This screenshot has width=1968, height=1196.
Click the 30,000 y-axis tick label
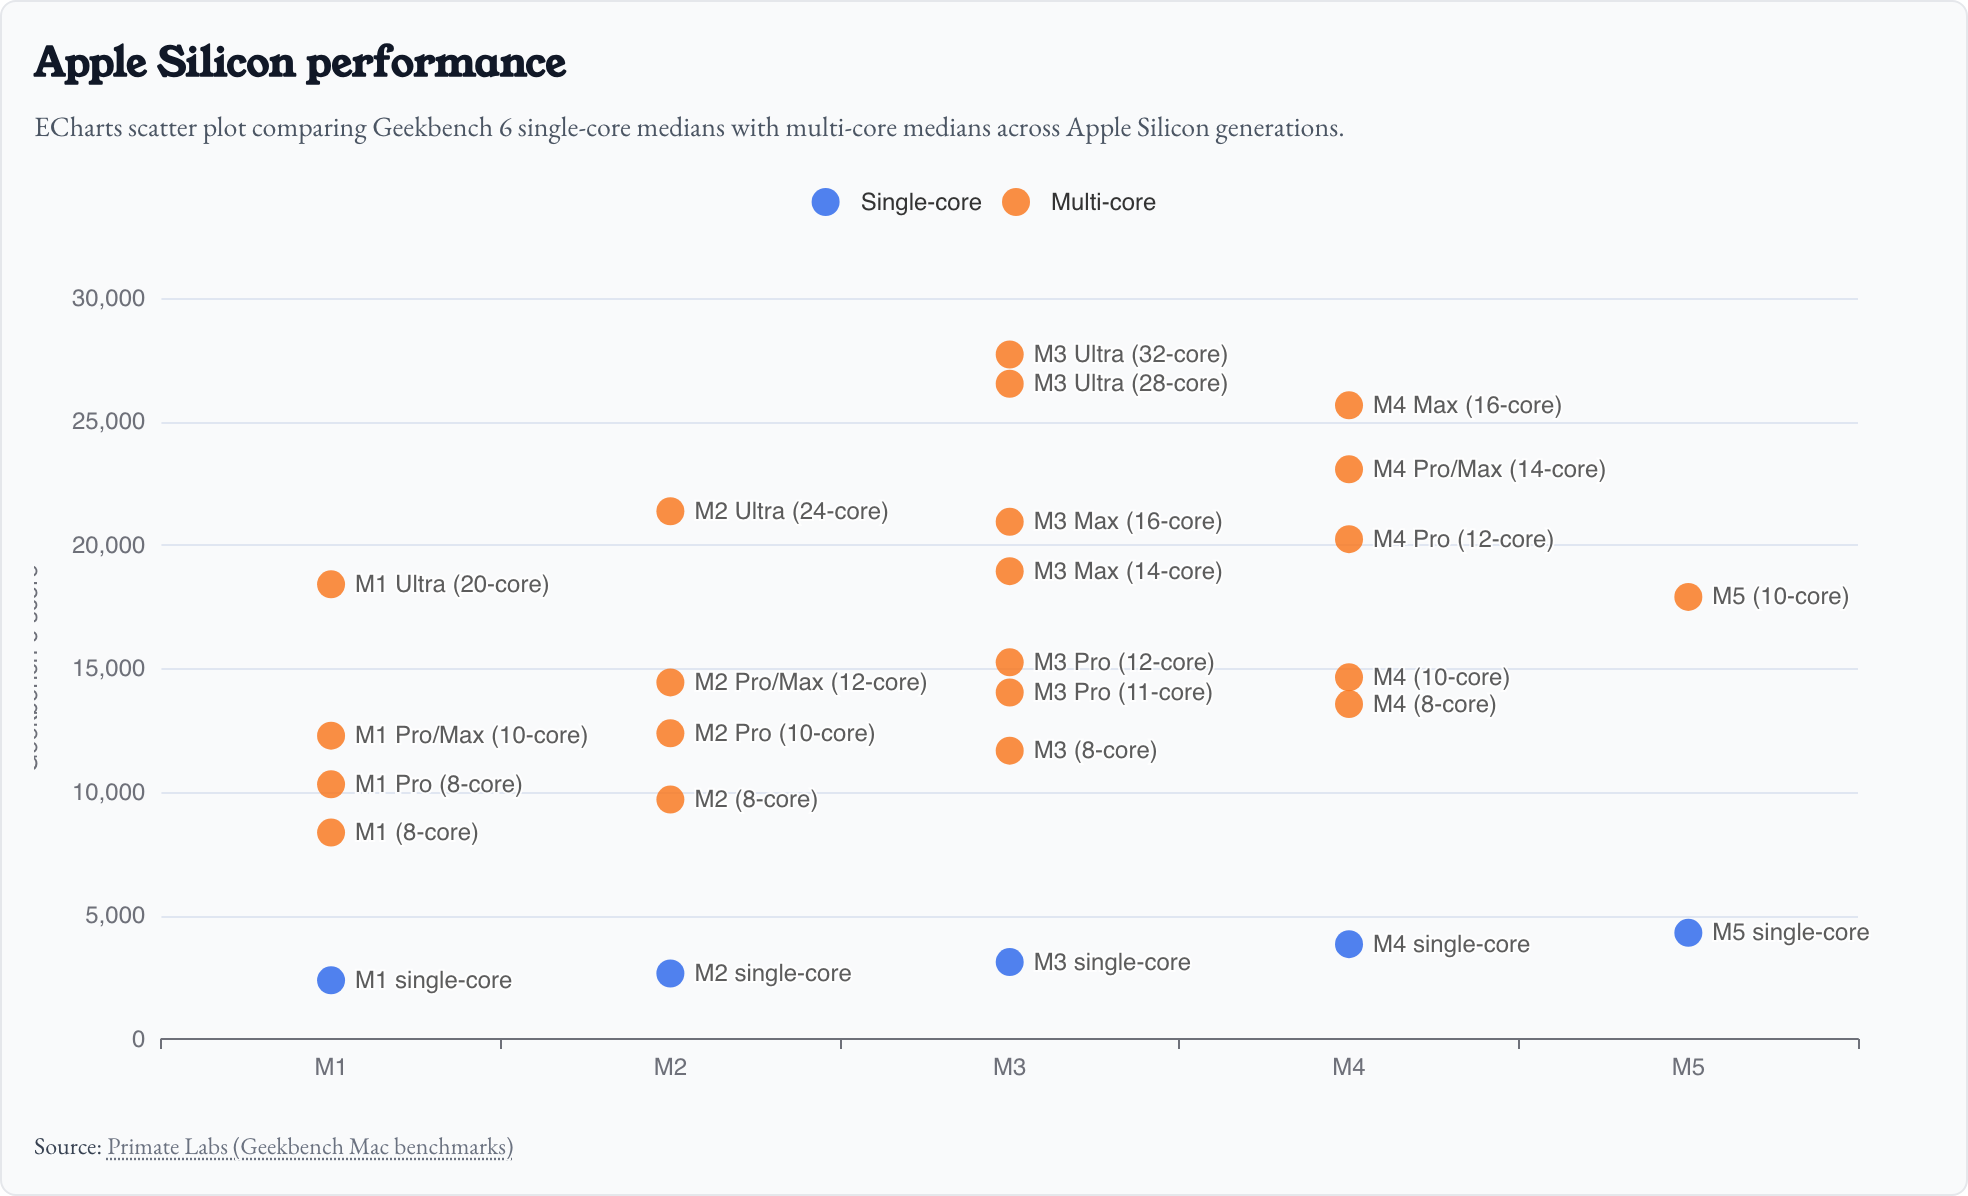pos(108,298)
